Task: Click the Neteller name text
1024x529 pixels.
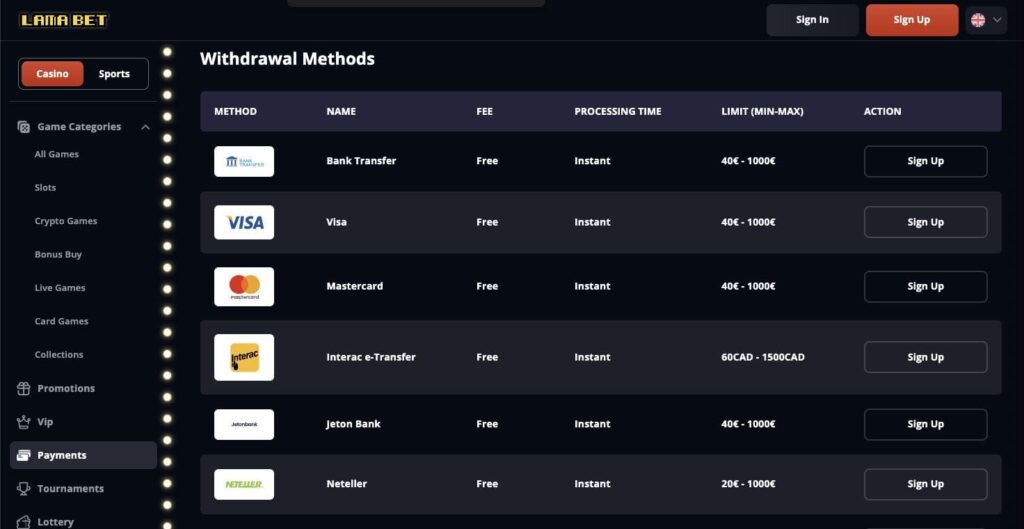Action: [x=346, y=484]
